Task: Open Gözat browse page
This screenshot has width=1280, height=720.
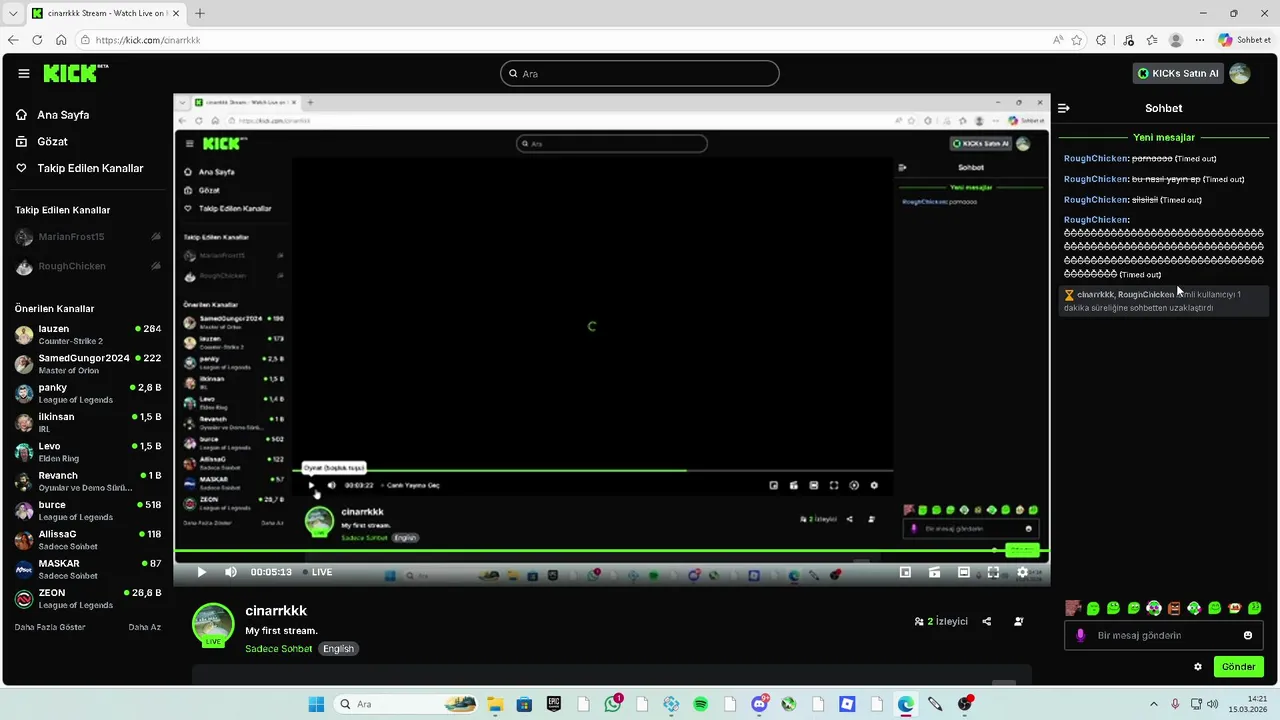Action: 52,142
